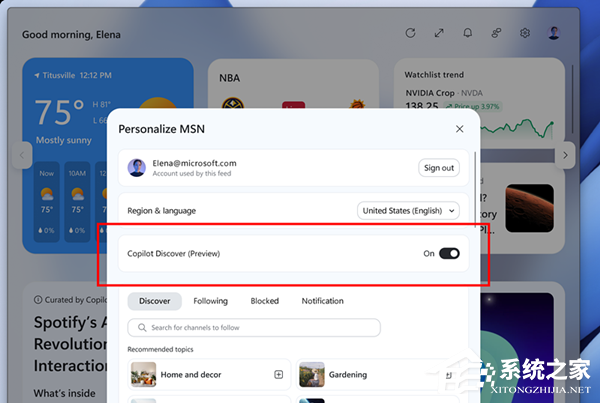Click the 75° temperature in weather widget
This screenshot has width=600, height=403.
(x=59, y=112)
